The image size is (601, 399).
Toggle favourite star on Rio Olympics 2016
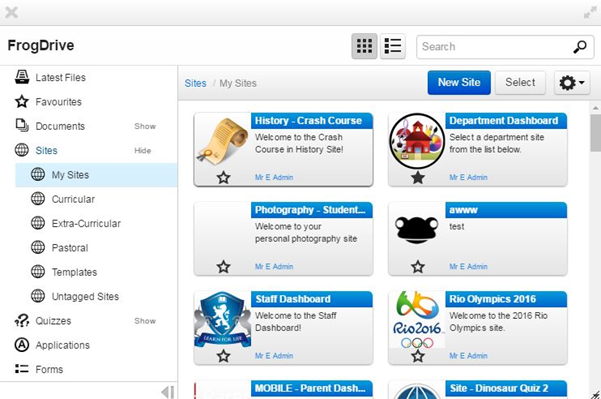[x=418, y=356]
